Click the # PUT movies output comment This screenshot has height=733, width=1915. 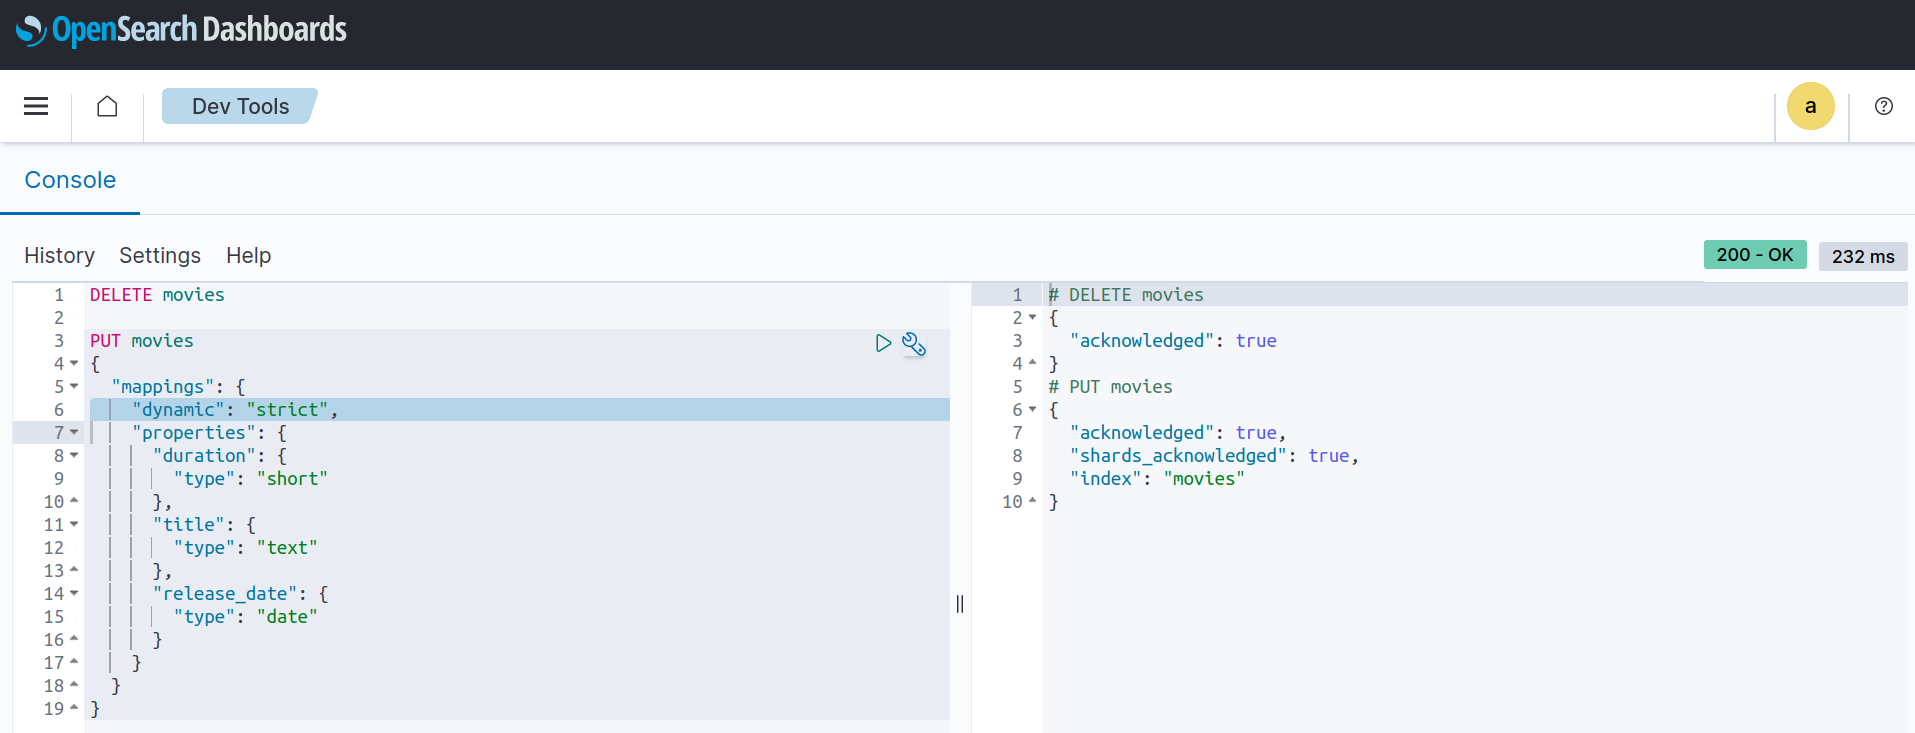coord(1110,387)
